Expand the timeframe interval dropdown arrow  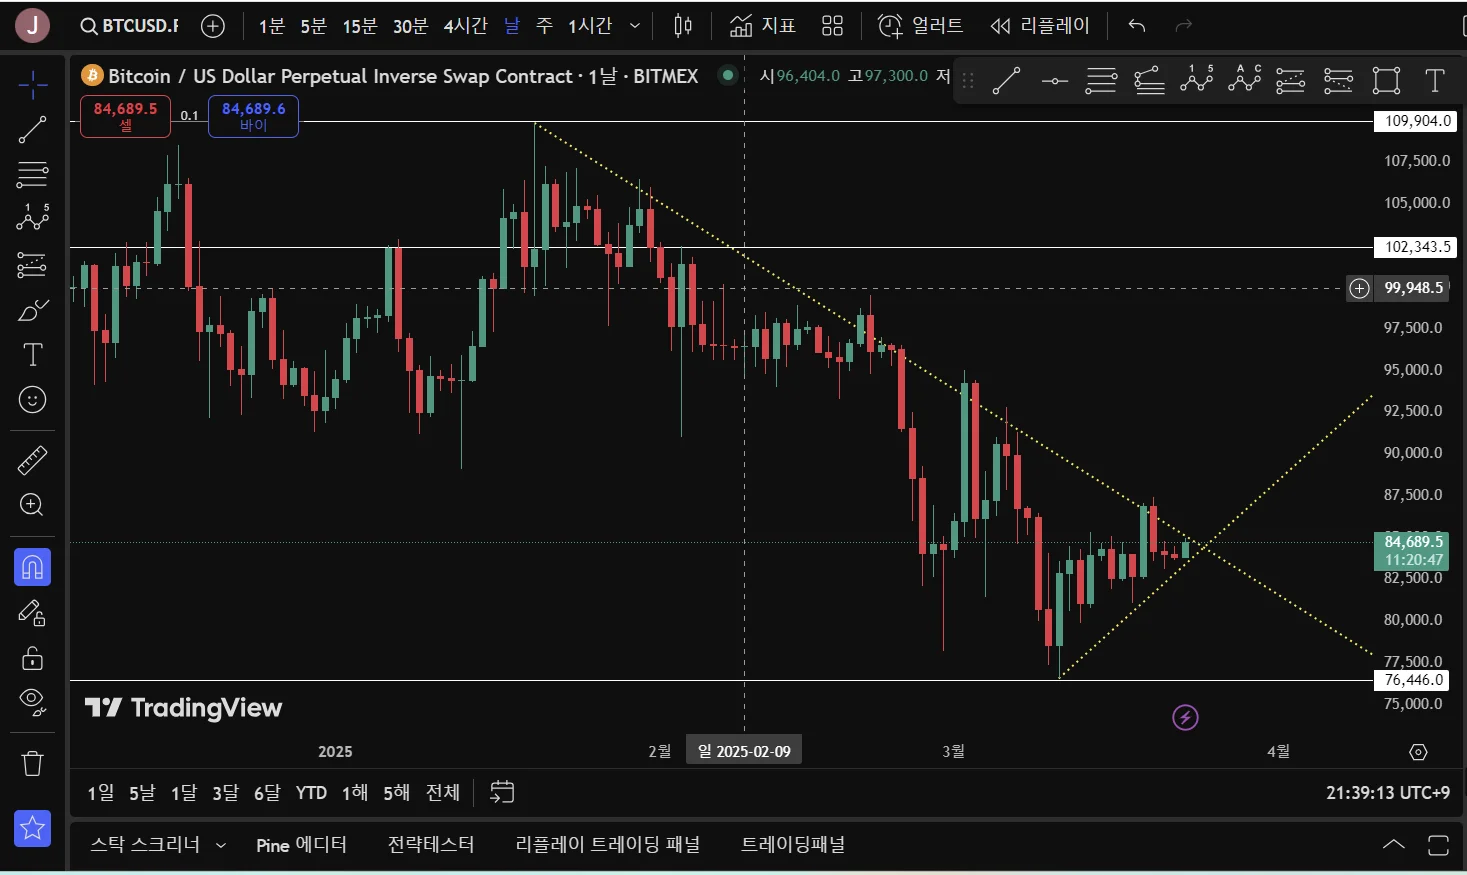point(634,26)
